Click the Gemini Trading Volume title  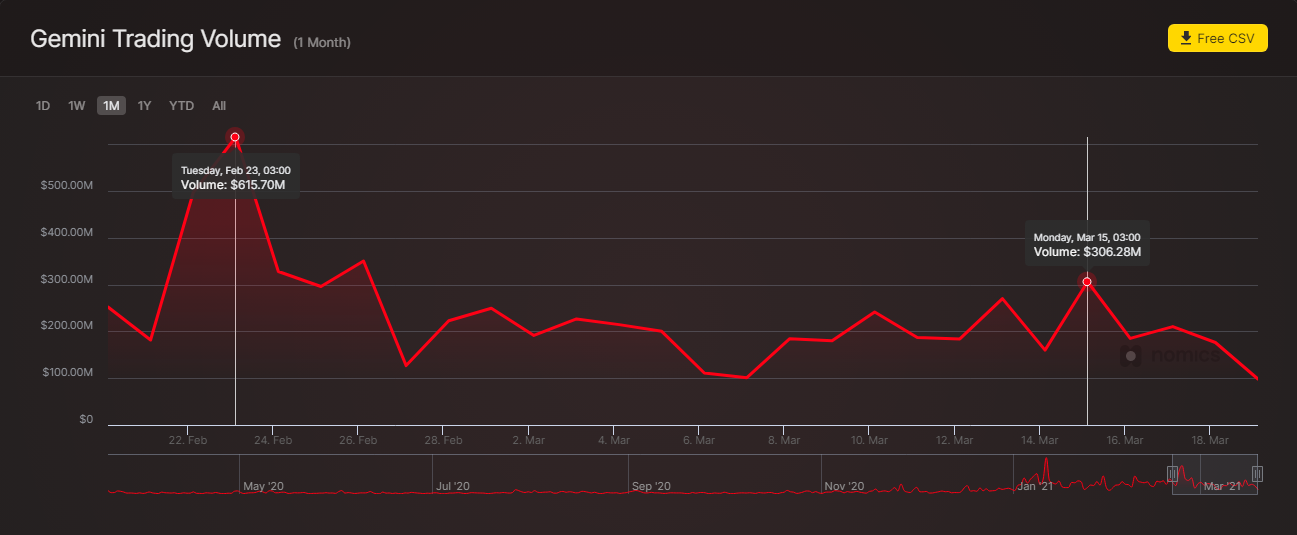156,39
